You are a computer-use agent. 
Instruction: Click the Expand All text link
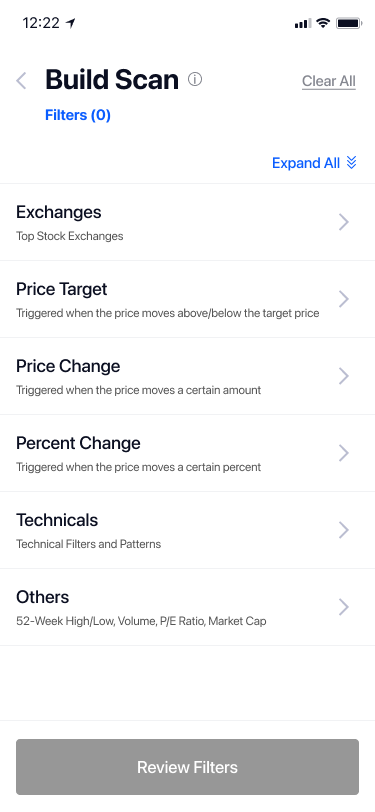point(306,163)
